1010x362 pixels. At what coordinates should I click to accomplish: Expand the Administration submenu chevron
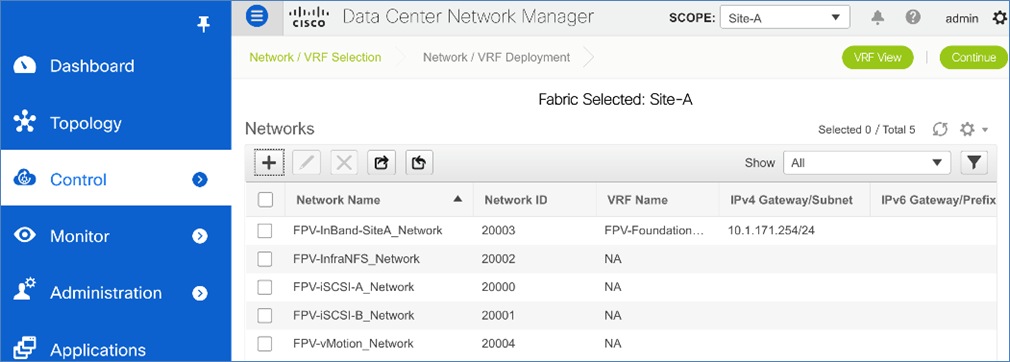point(200,293)
